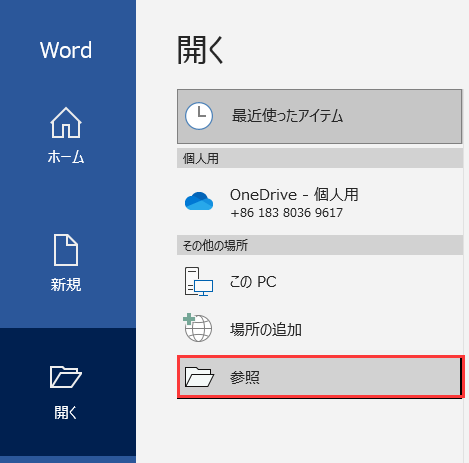This screenshot has height=463, width=469.
Task: Click the folder icon next to 参照
Action: (199, 377)
